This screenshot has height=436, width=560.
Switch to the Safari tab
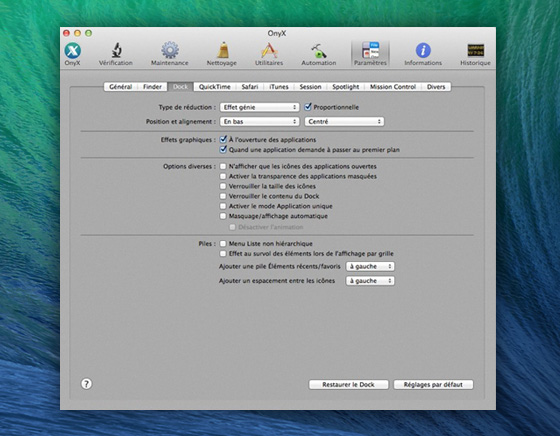250,87
